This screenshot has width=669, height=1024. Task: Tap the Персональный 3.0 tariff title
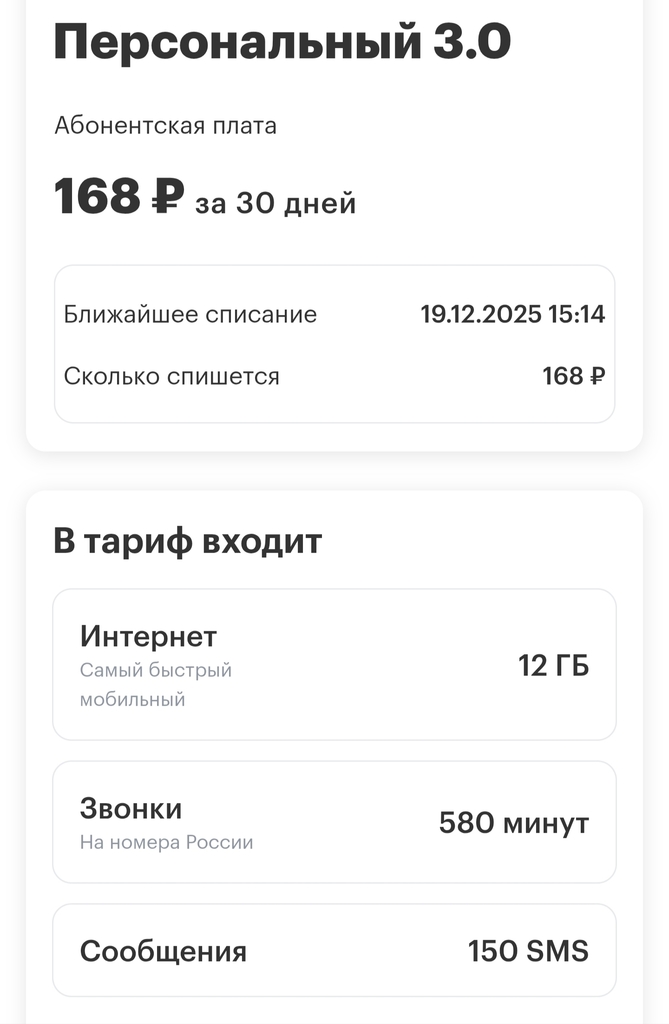[281, 42]
